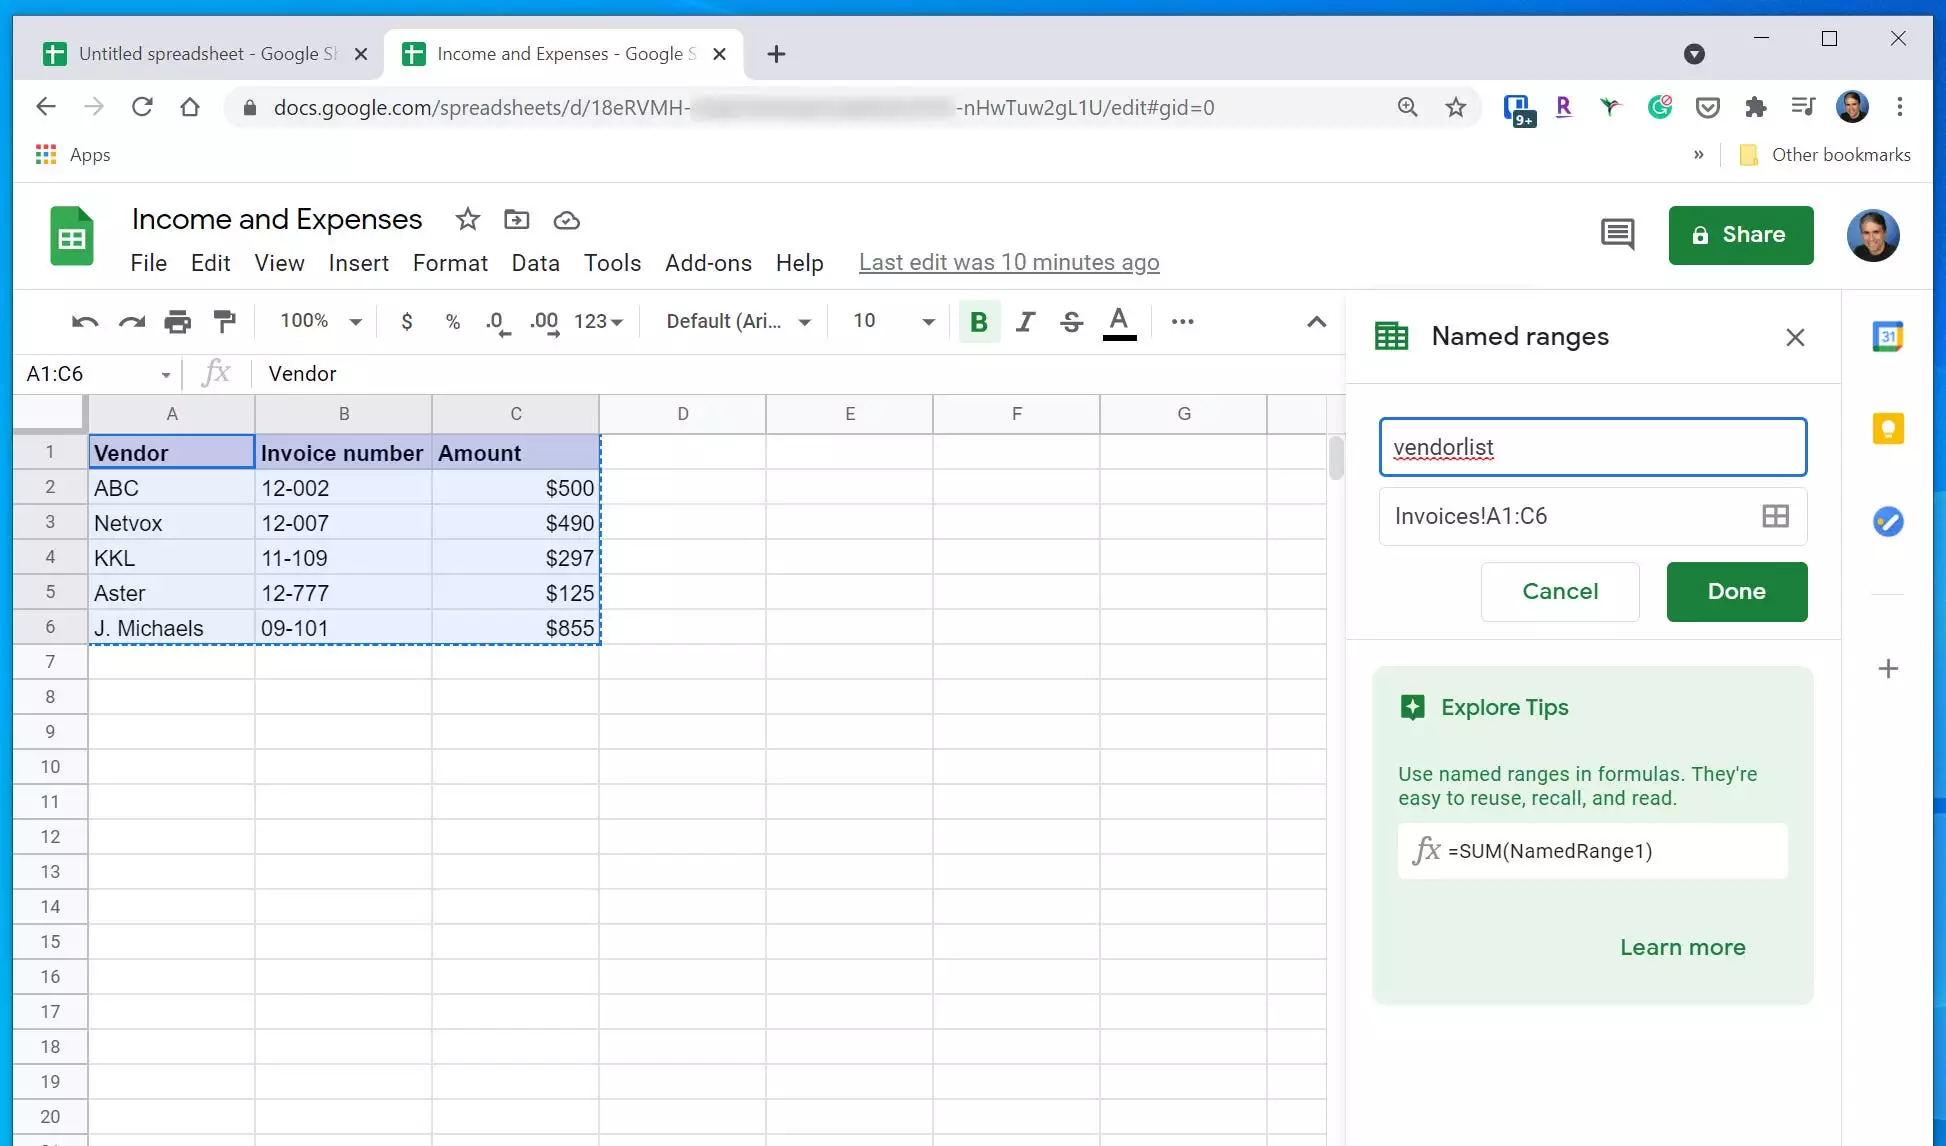Open the Tasks sidebar icon
This screenshot has width=1946, height=1146.
coord(1887,521)
